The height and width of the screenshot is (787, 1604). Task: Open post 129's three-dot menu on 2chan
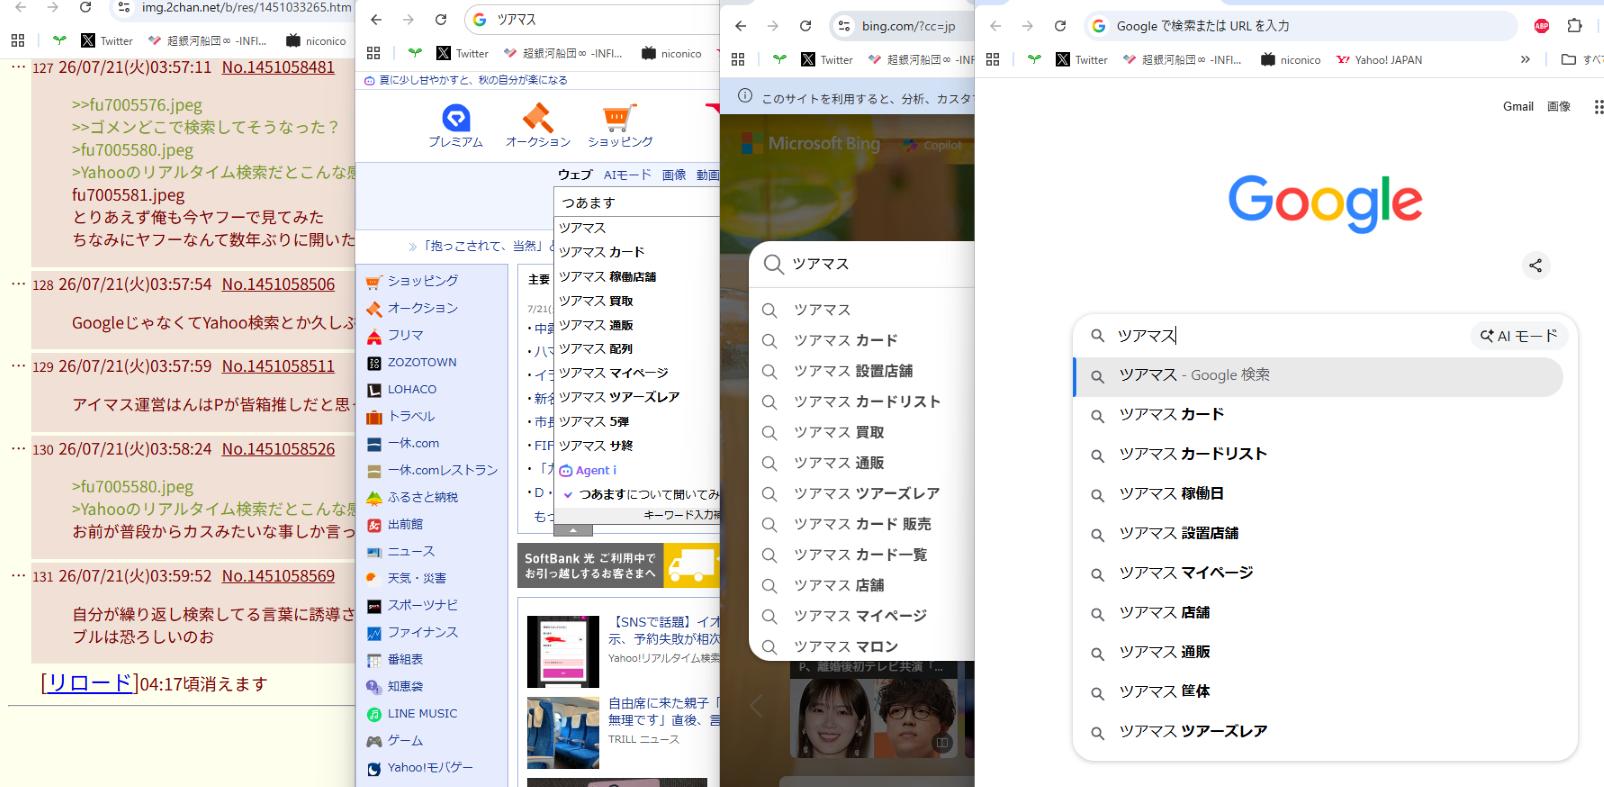click(18, 365)
